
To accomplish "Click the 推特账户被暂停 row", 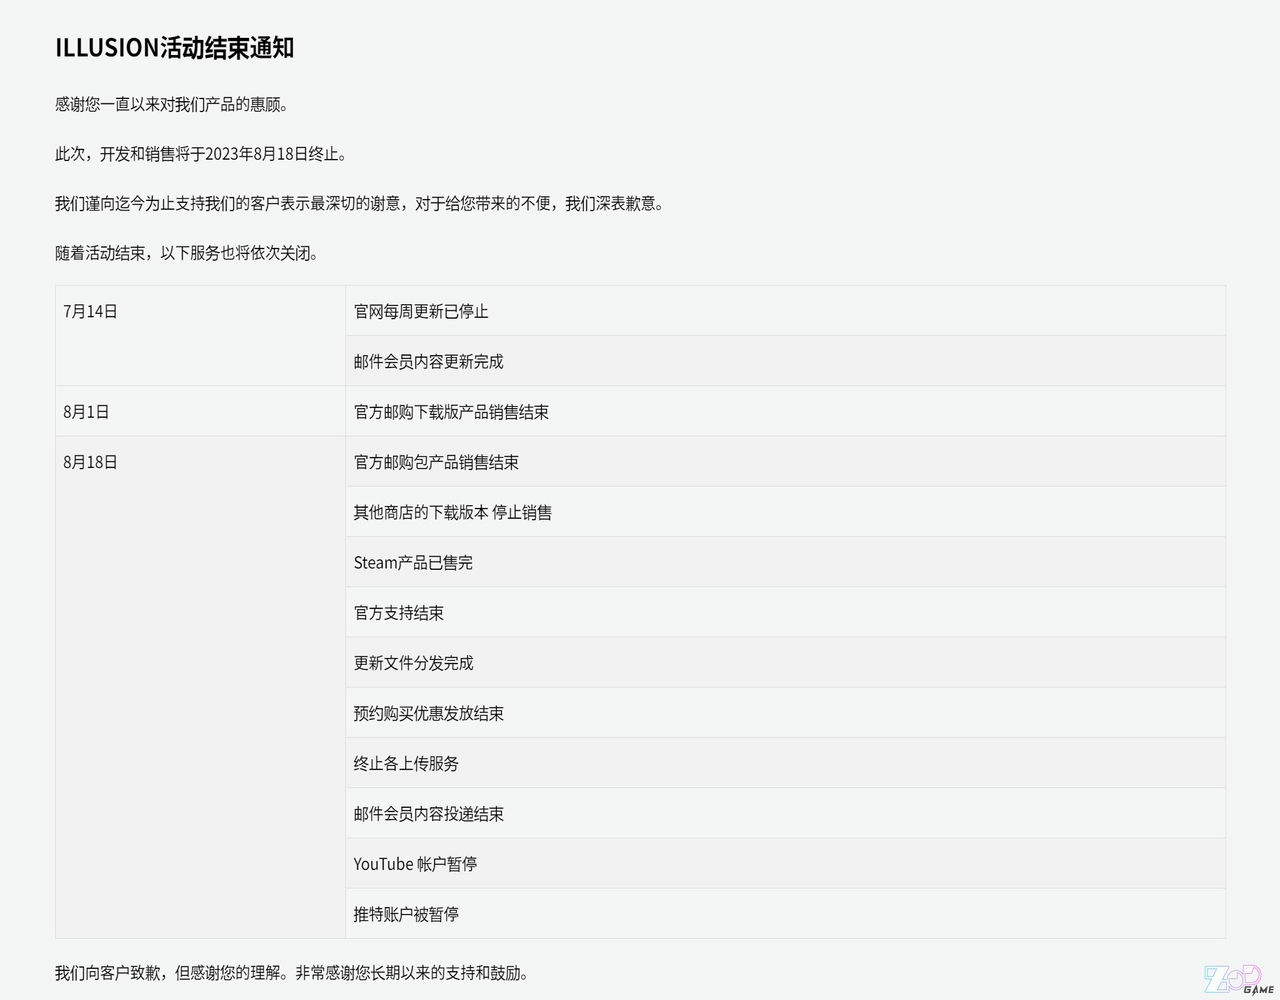I will 406,914.
